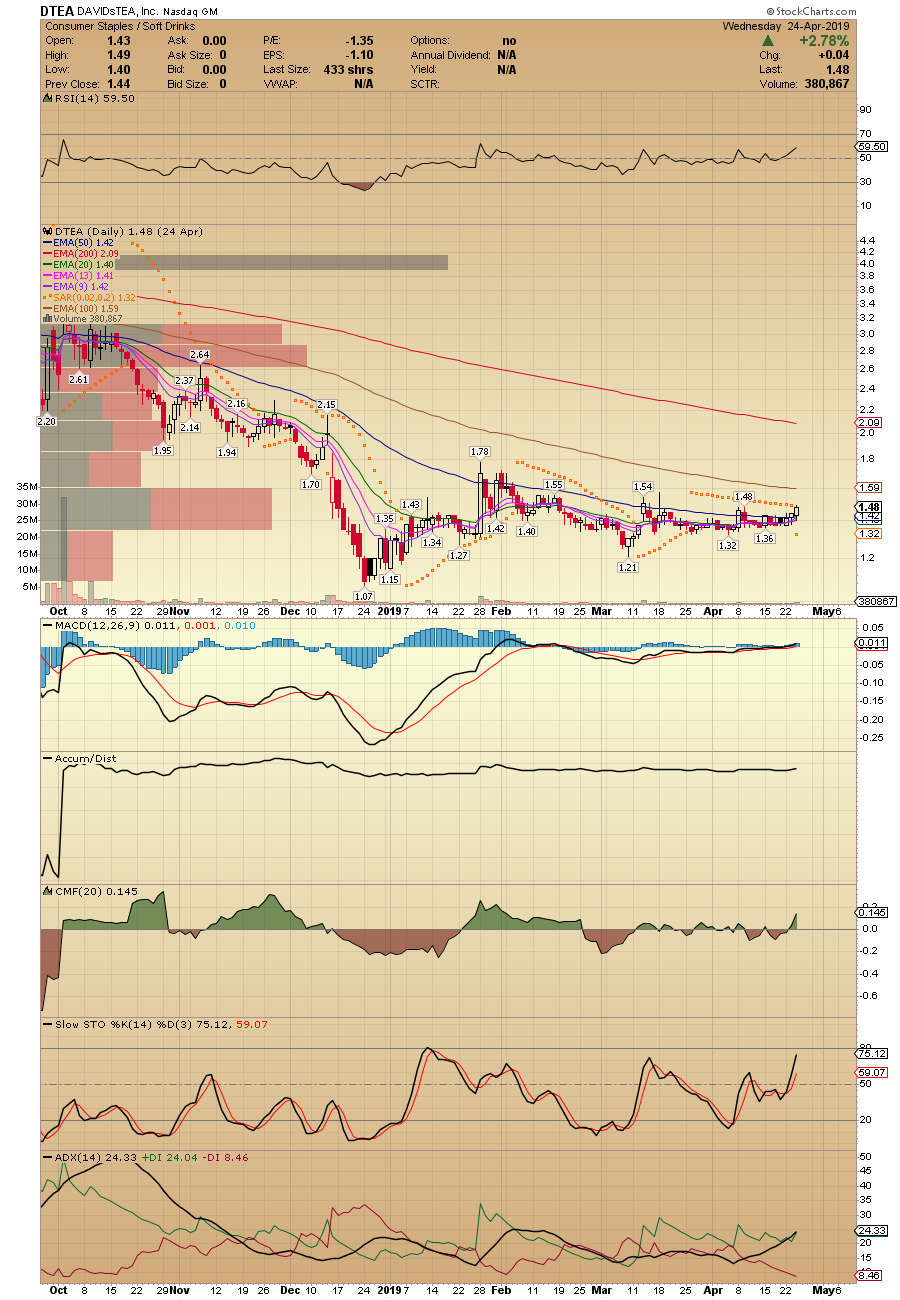Viewport: 900px width, 1300px height.
Task: Click the 59.50 RSI value tag on right axis
Action: [874, 147]
